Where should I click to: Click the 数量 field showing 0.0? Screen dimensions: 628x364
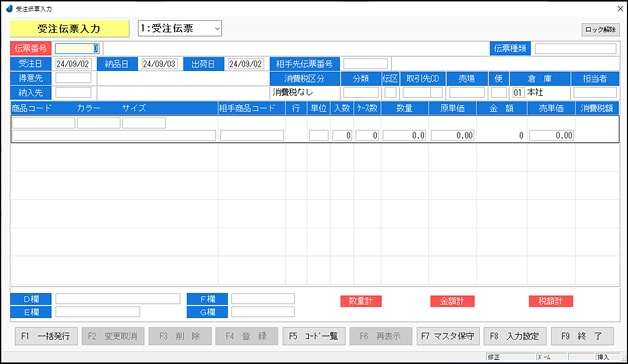point(405,135)
